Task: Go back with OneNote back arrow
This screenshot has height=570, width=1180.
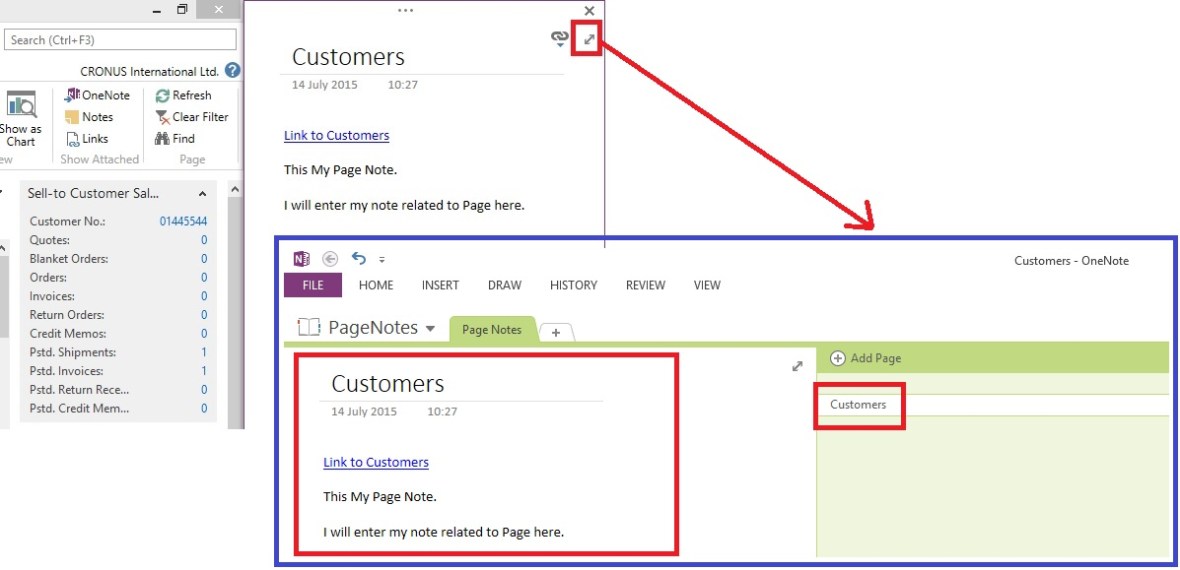Action: pos(330,259)
